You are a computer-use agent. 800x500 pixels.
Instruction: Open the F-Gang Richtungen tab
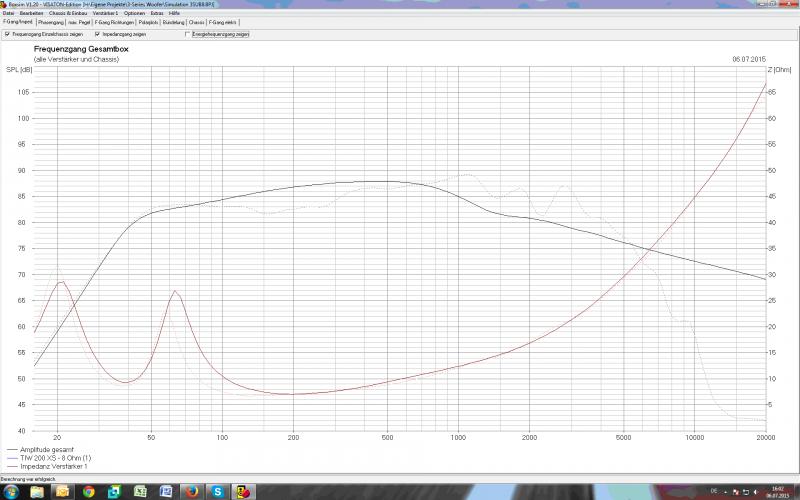[113, 21]
